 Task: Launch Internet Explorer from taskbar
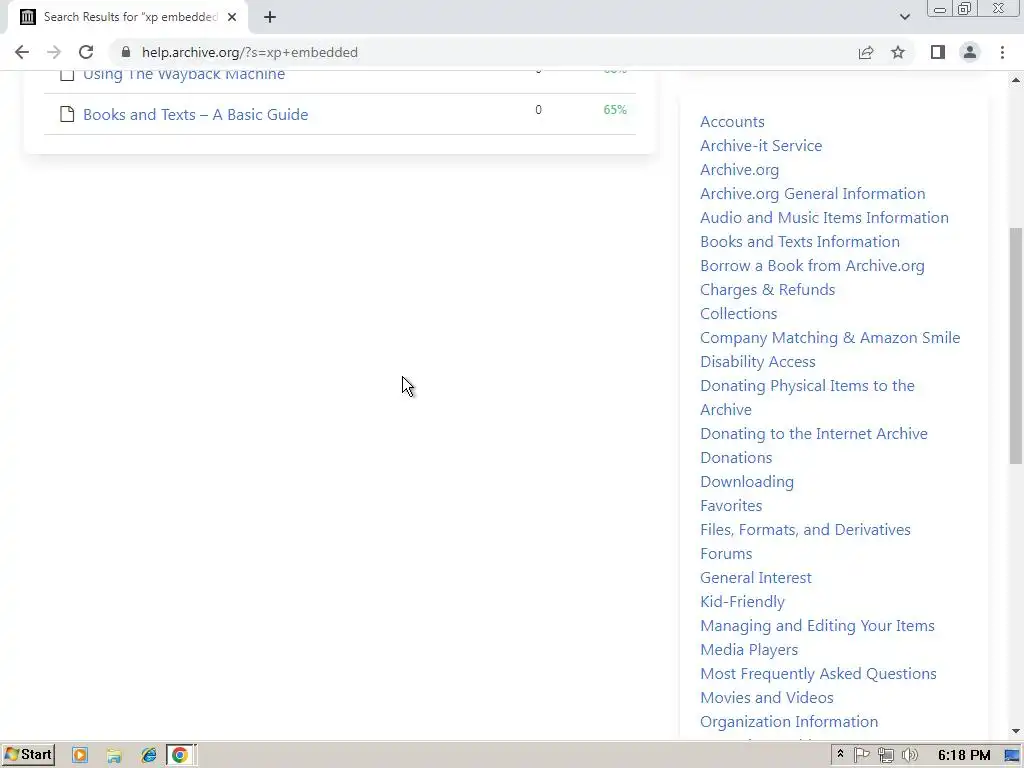click(x=149, y=756)
